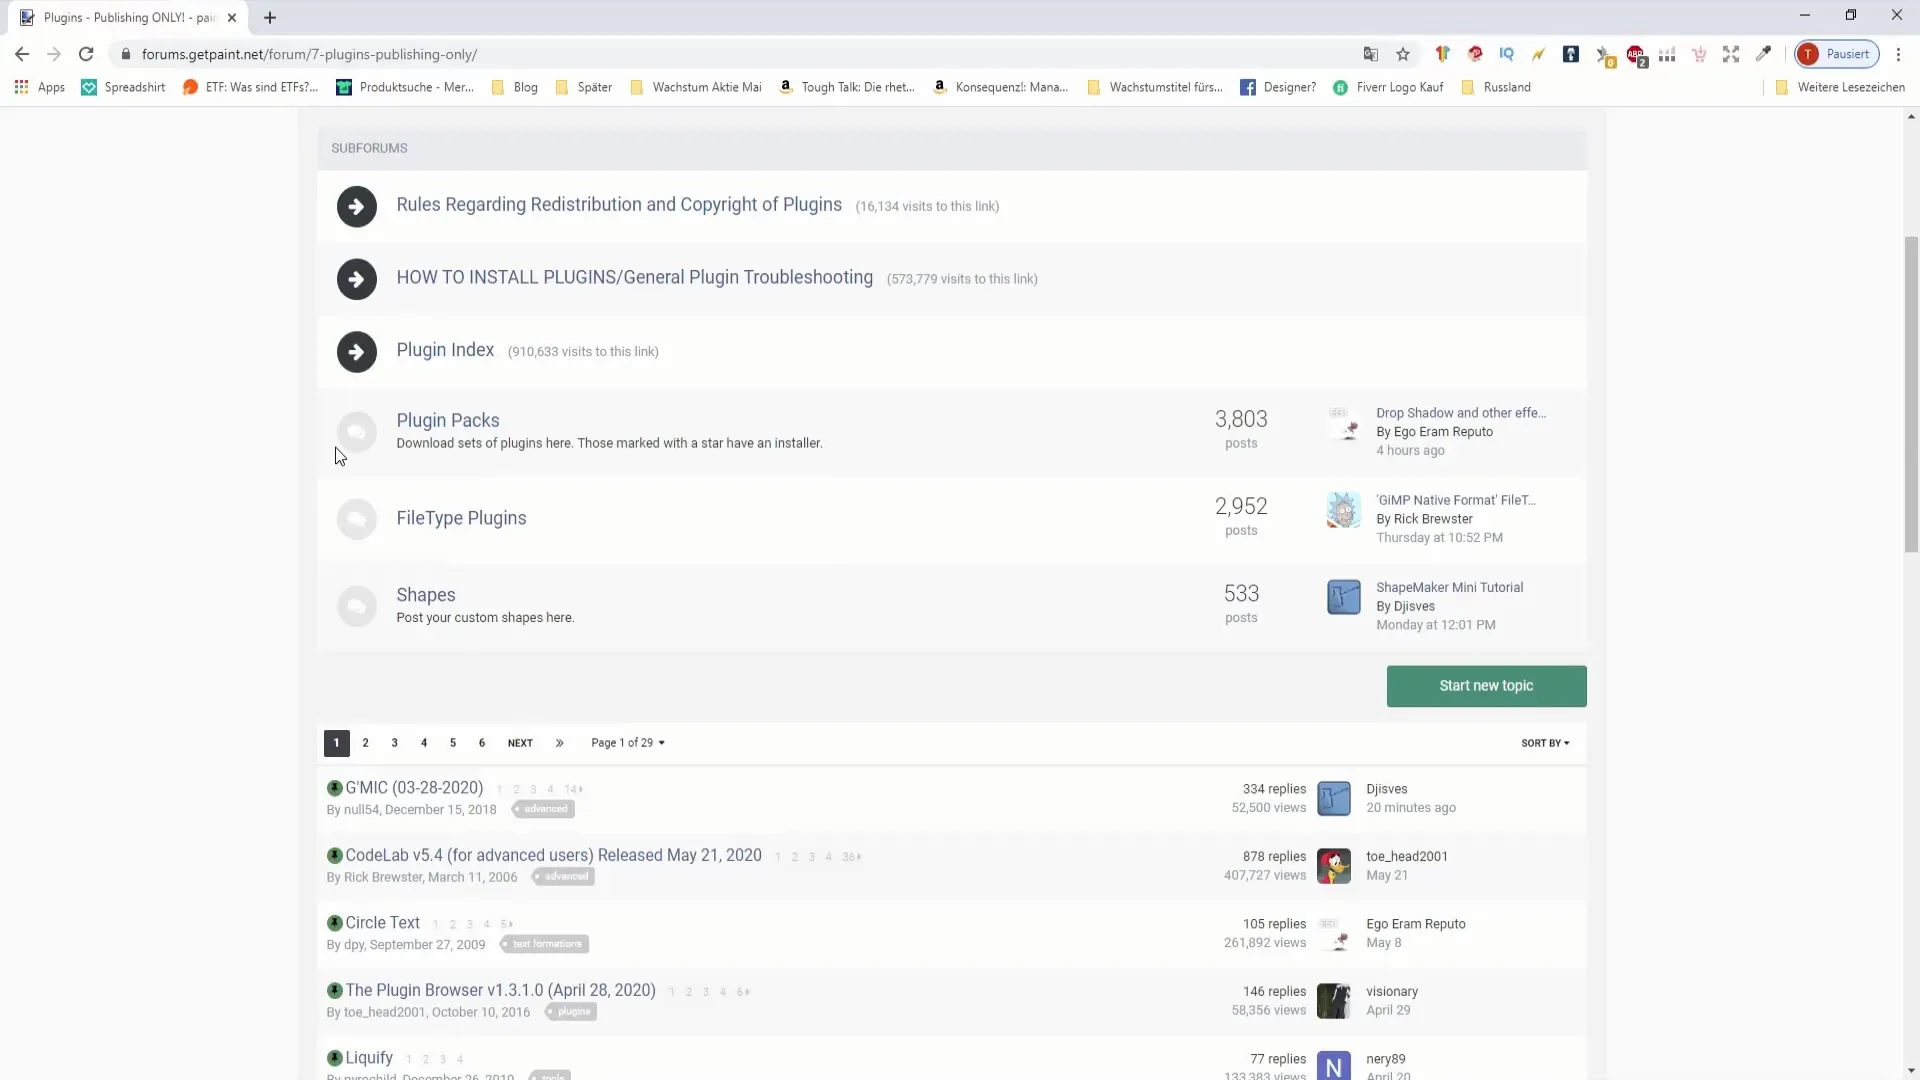Open G'MIC (03-28-2020) topic
1920x1080 pixels.
pos(414,788)
